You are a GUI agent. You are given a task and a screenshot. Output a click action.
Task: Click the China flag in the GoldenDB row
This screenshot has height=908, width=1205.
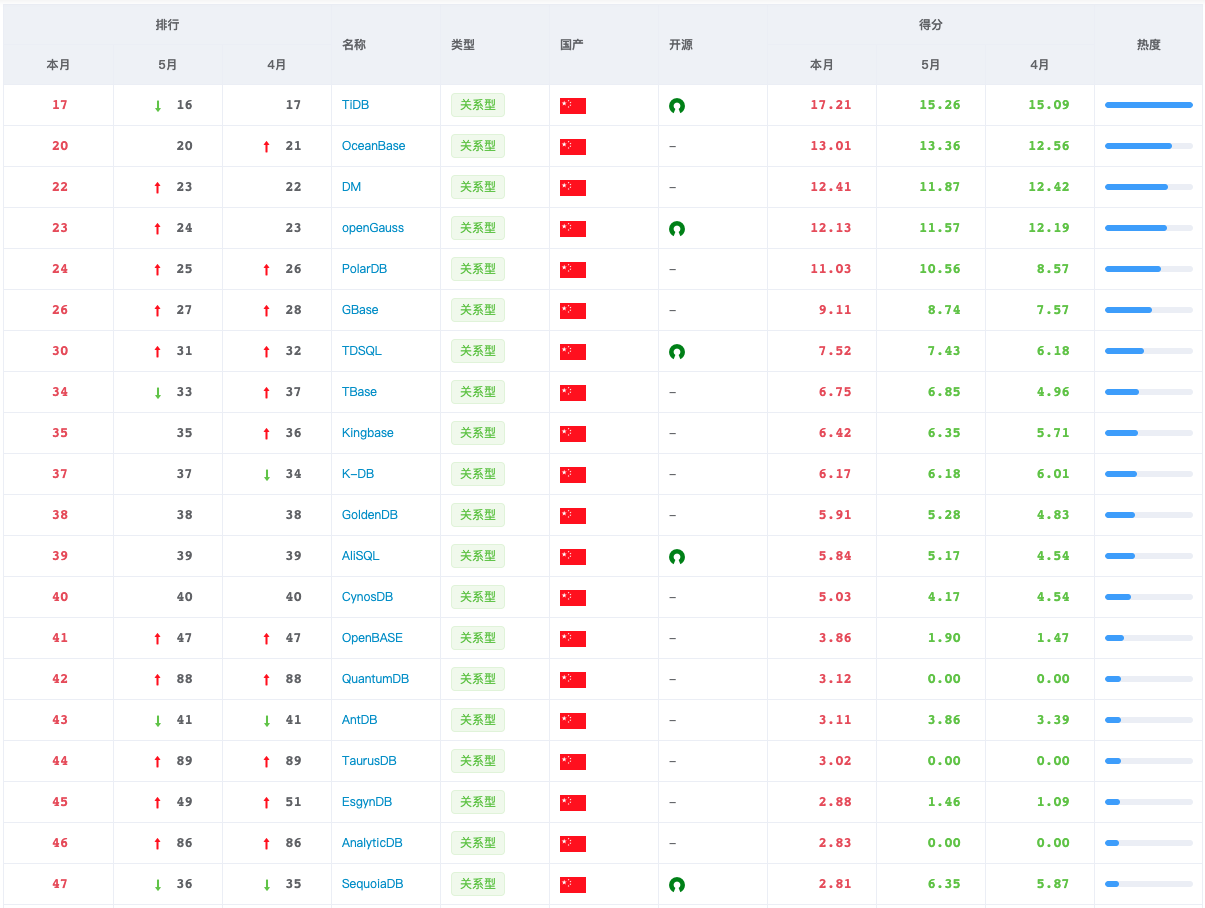click(x=573, y=516)
